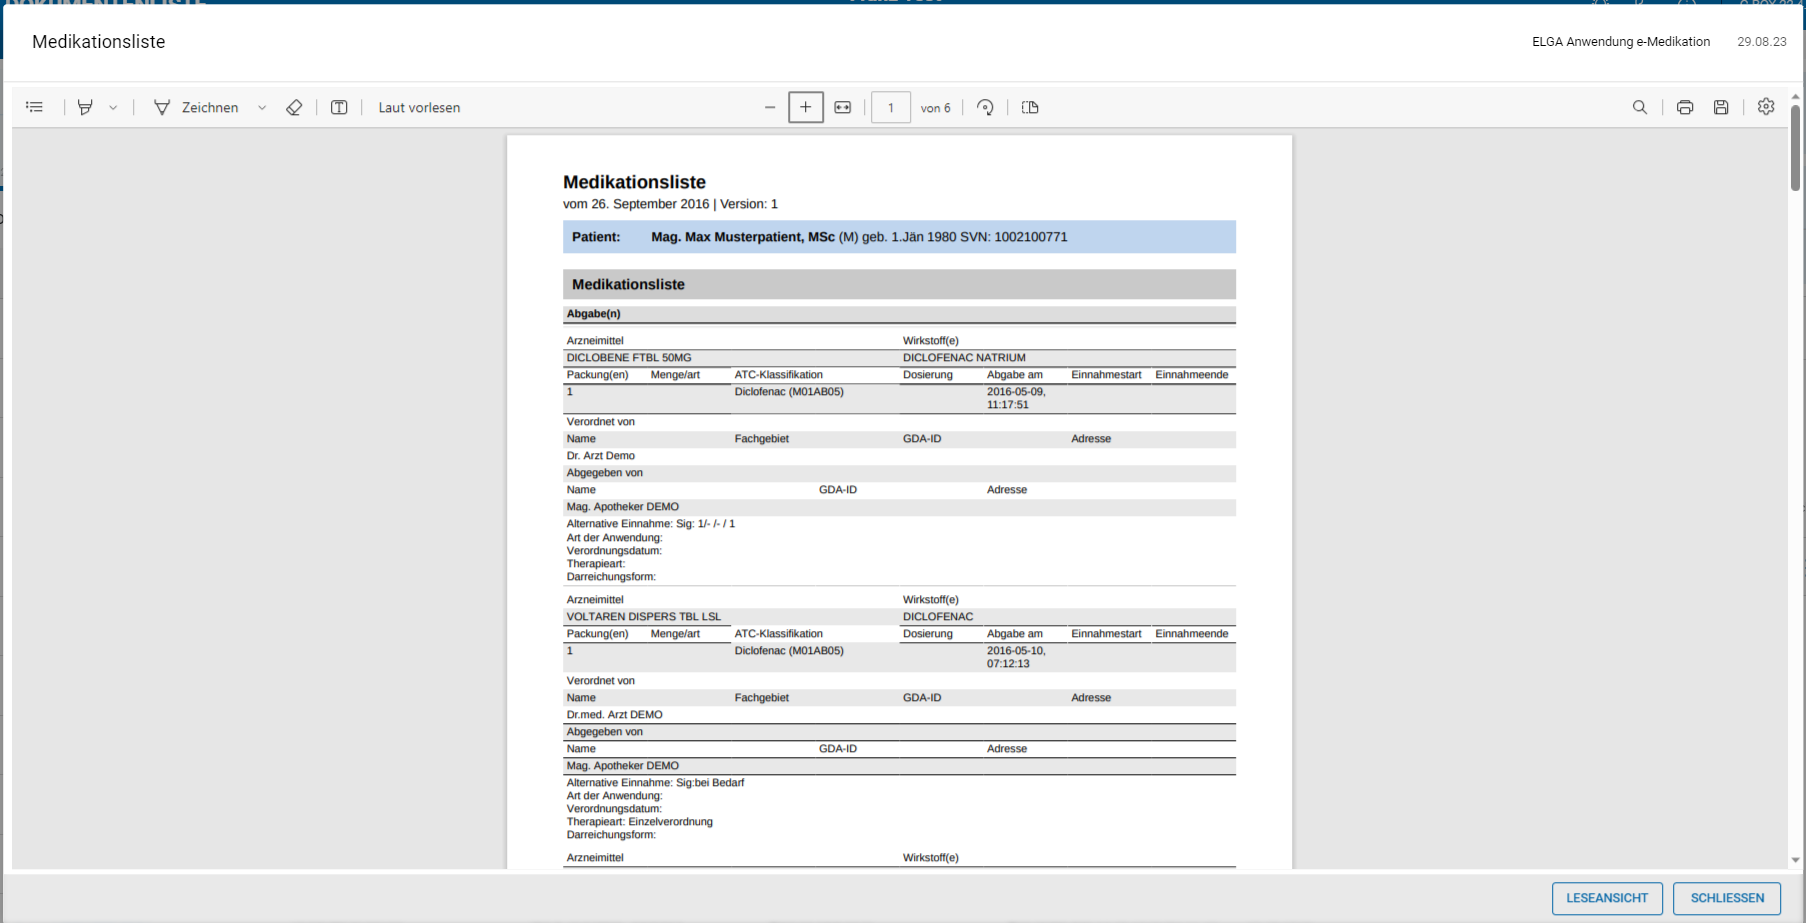Start Laut vorlesen read aloud
Viewport: 1806px width, 923px height.
click(419, 107)
